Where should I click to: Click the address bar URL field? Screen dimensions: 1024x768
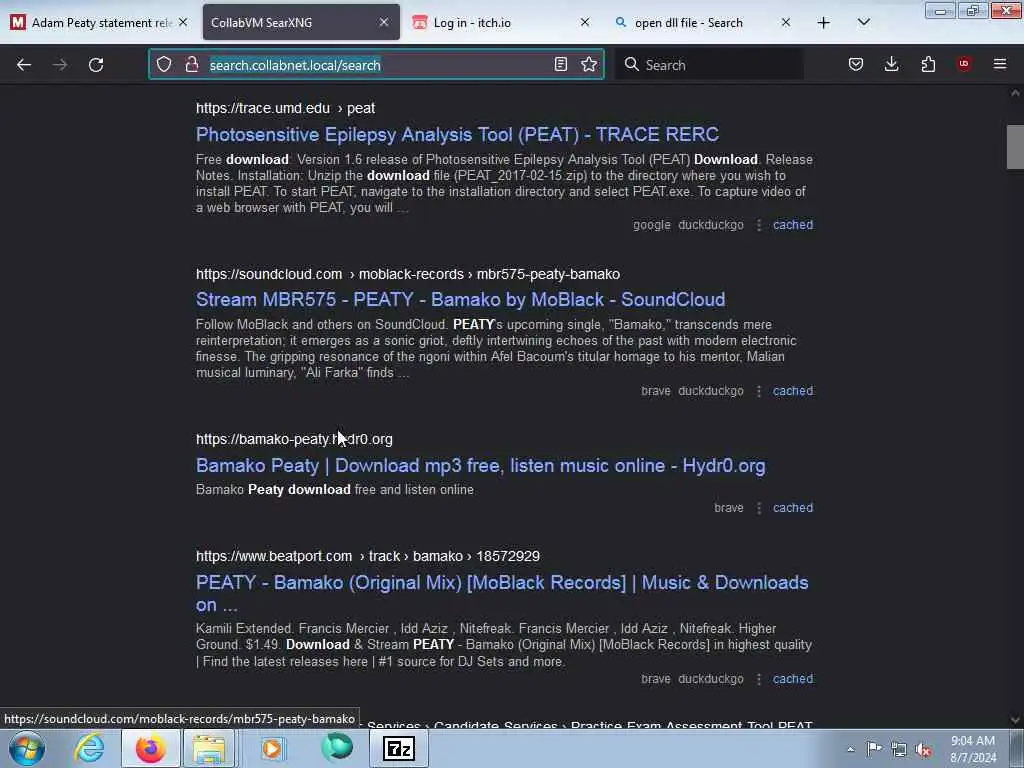(x=376, y=65)
